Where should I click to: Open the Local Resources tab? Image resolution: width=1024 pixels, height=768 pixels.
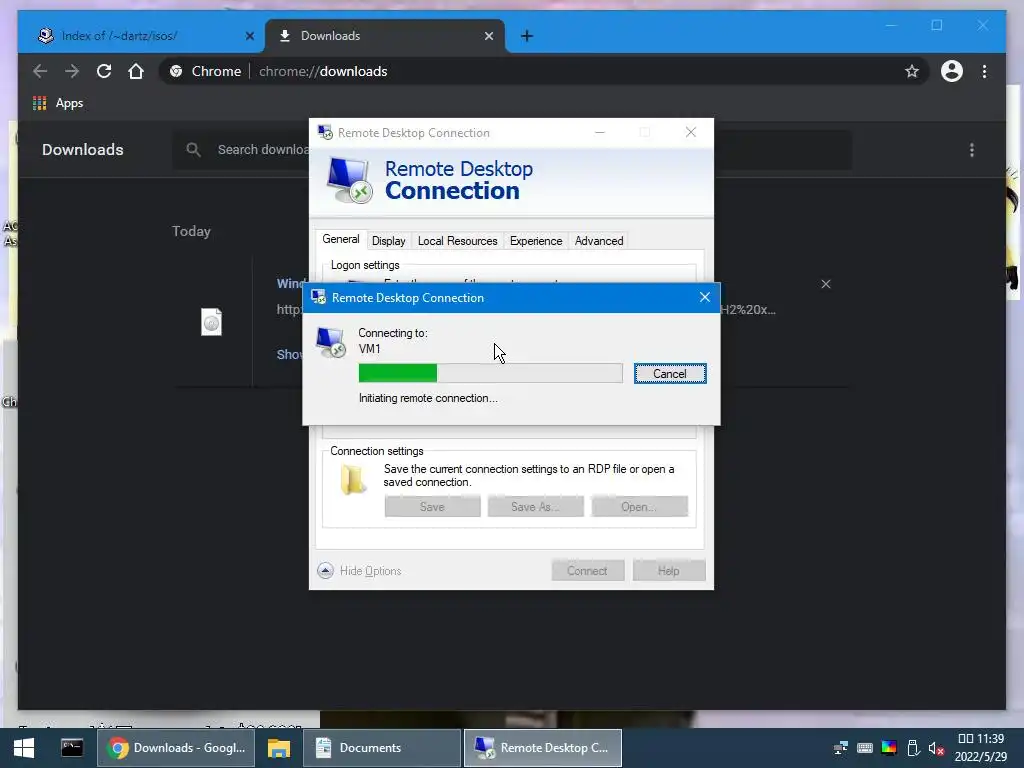(x=457, y=241)
